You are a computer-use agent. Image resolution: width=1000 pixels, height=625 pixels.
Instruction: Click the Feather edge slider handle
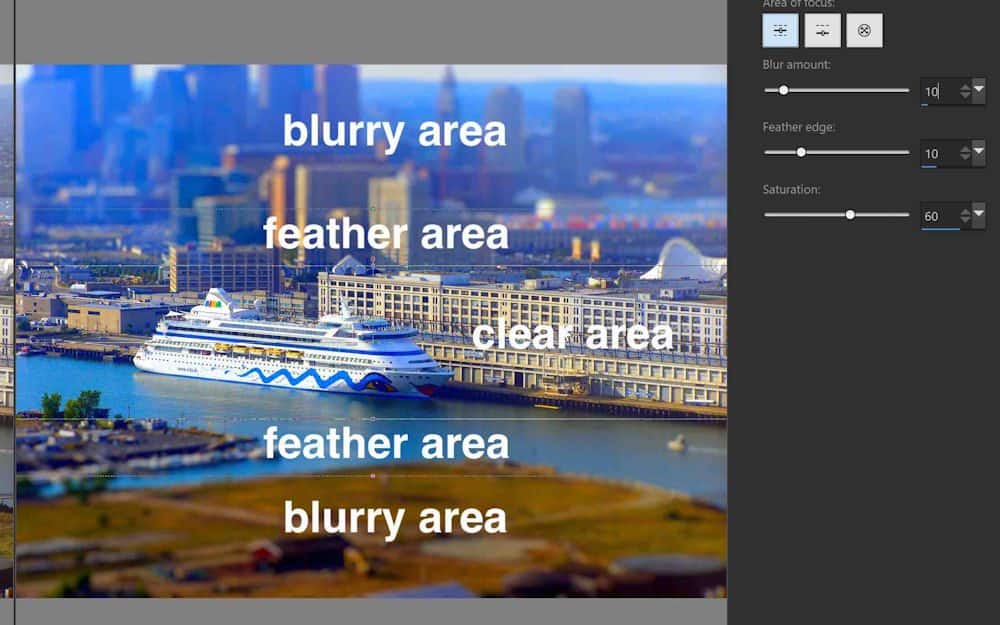point(800,152)
